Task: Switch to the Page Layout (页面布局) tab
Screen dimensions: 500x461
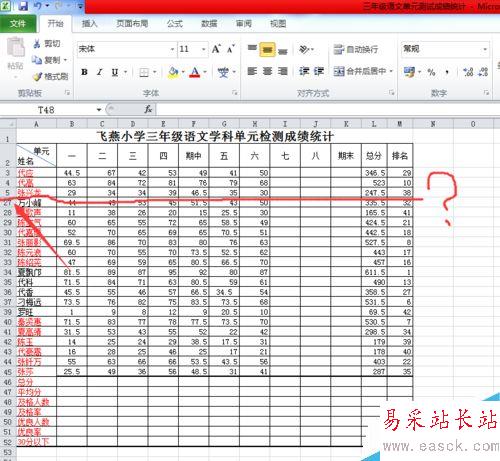Action: [x=132, y=23]
